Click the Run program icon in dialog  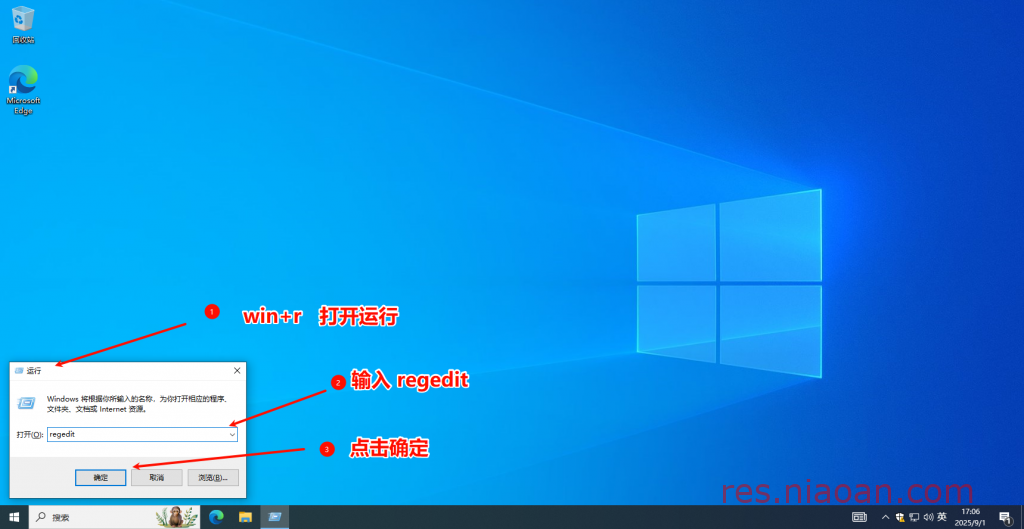27,404
